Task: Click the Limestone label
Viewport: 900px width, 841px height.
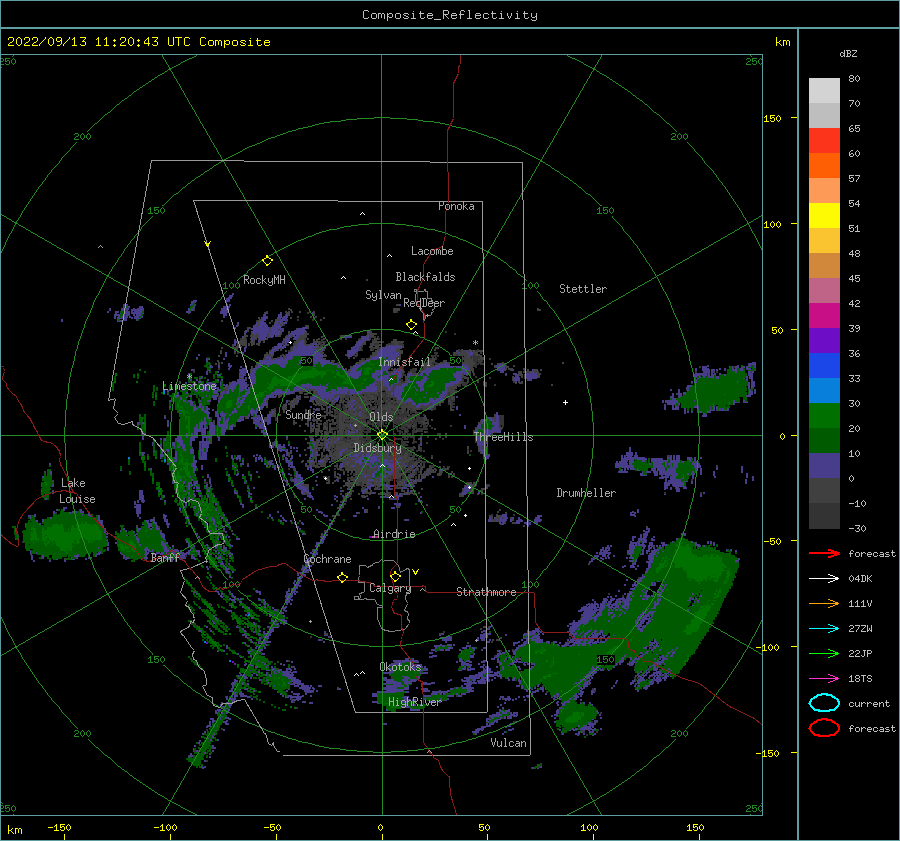Action: tap(189, 386)
